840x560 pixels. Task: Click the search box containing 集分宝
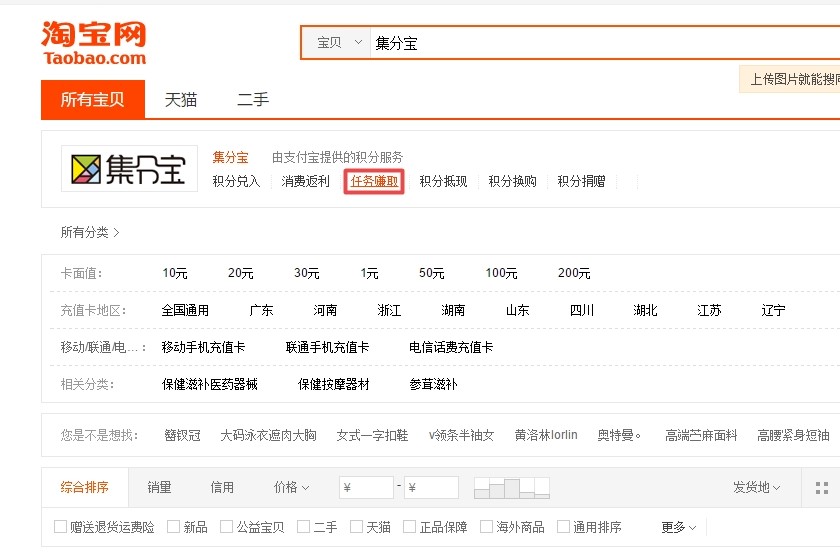click(605, 43)
